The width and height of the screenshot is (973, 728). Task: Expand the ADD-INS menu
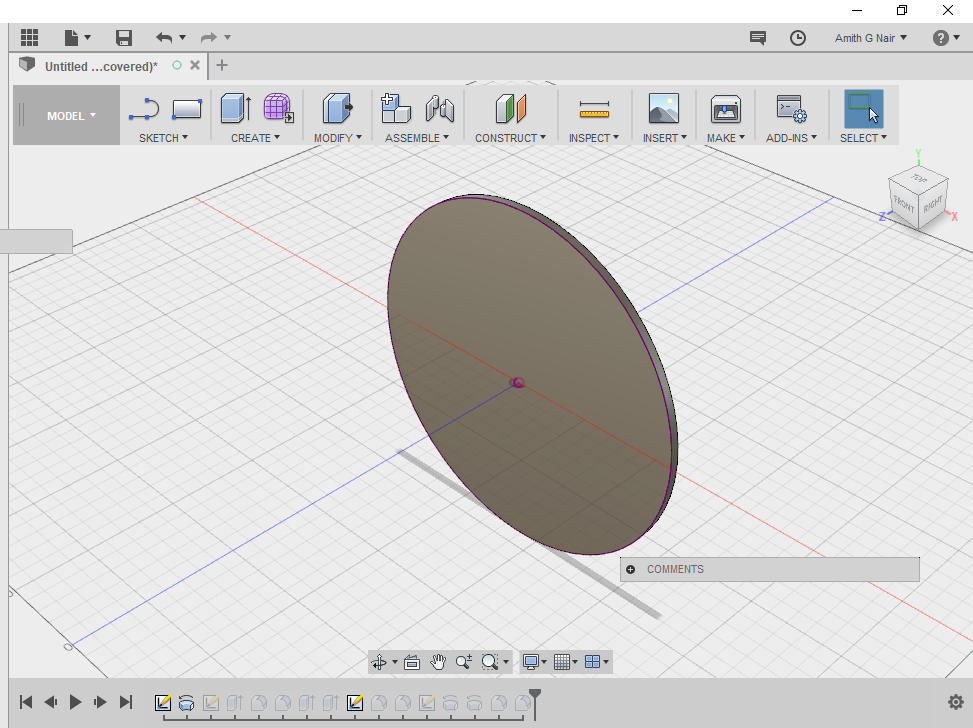(791, 138)
